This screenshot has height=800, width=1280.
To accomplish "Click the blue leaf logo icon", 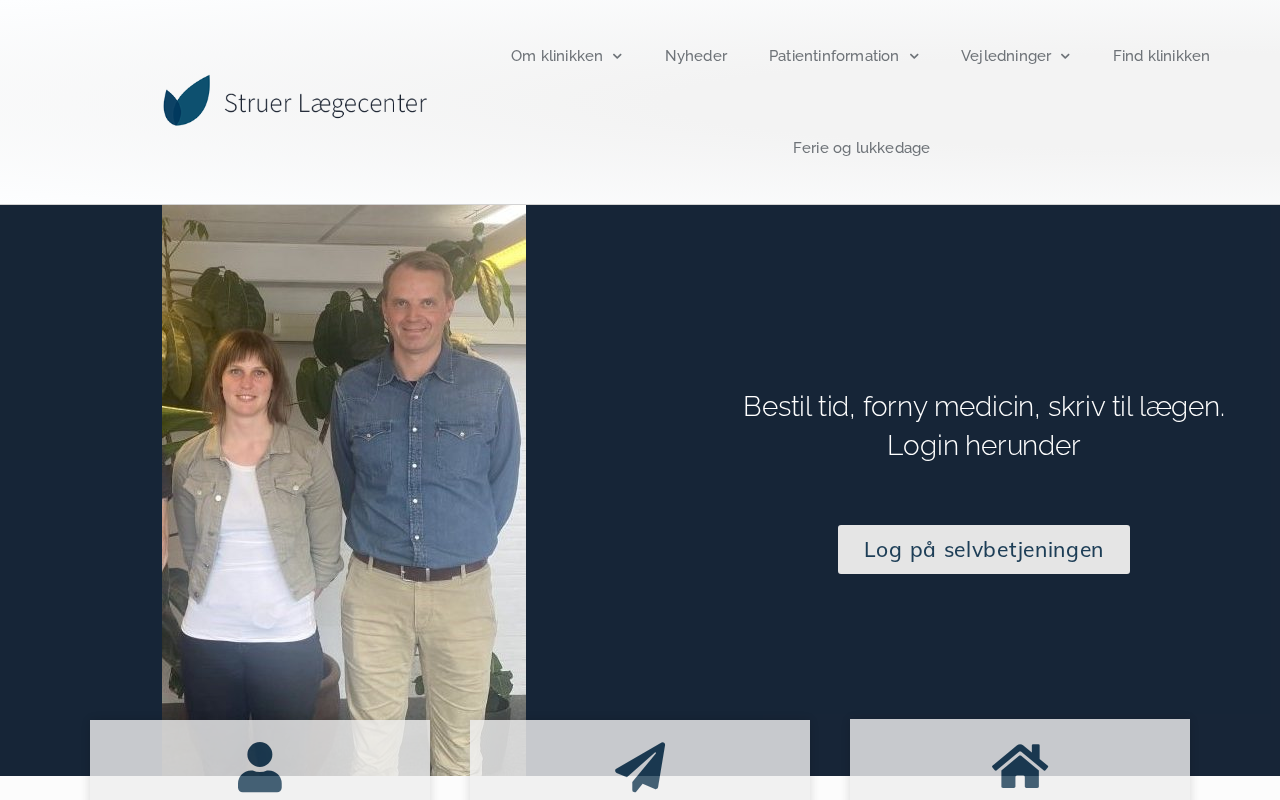I will coord(187,100).
